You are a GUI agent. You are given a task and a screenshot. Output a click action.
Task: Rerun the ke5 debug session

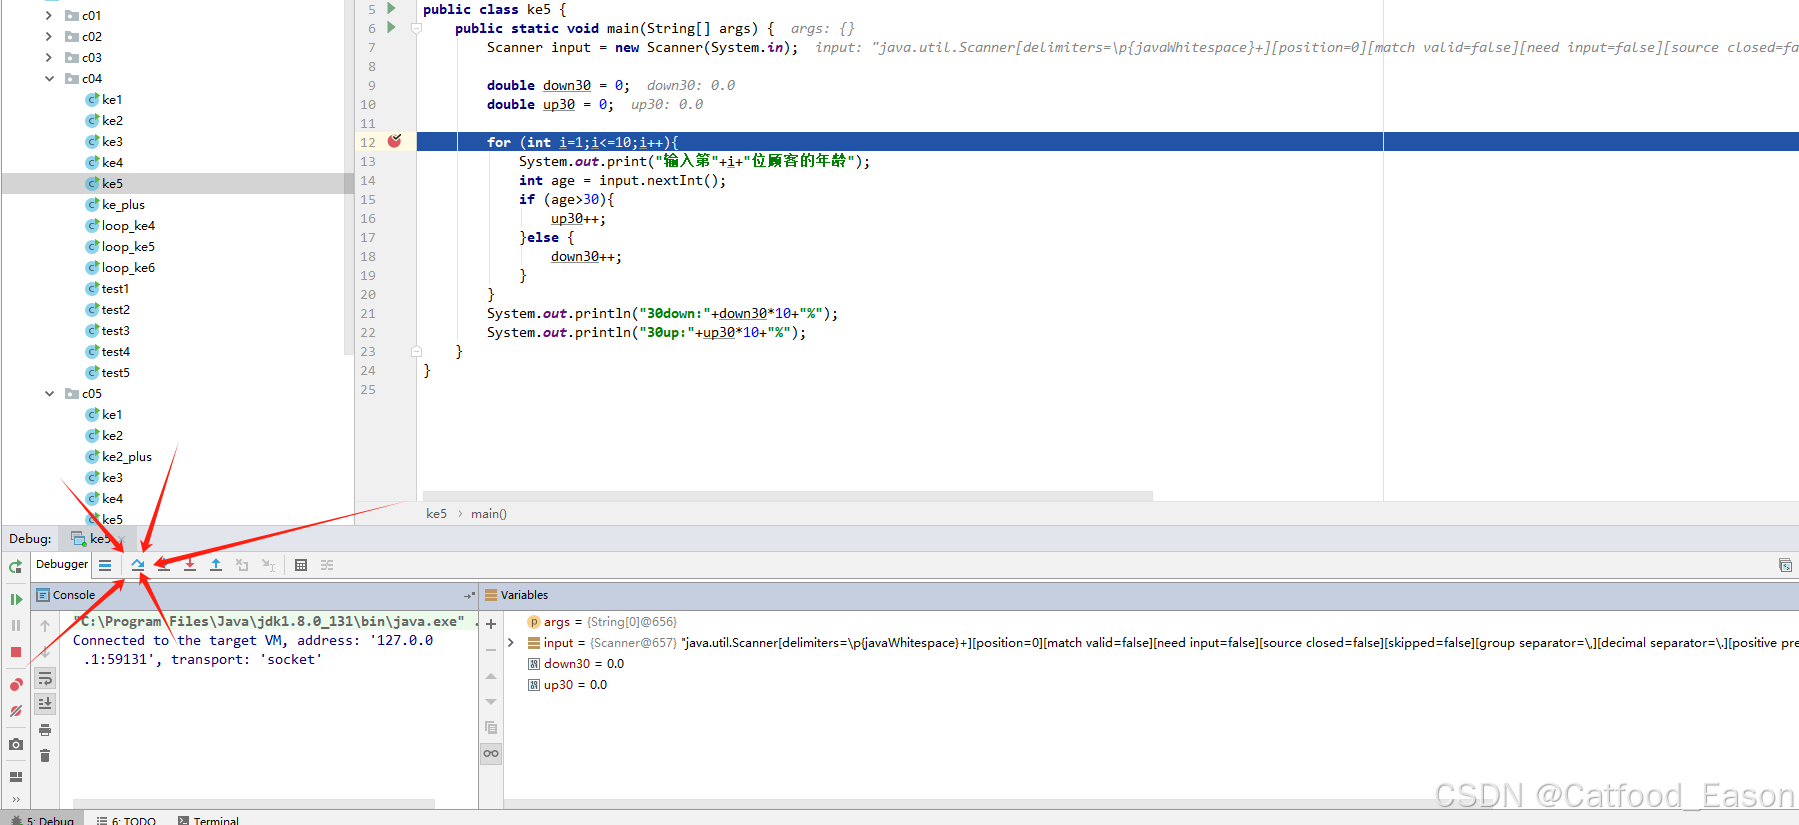(x=16, y=566)
